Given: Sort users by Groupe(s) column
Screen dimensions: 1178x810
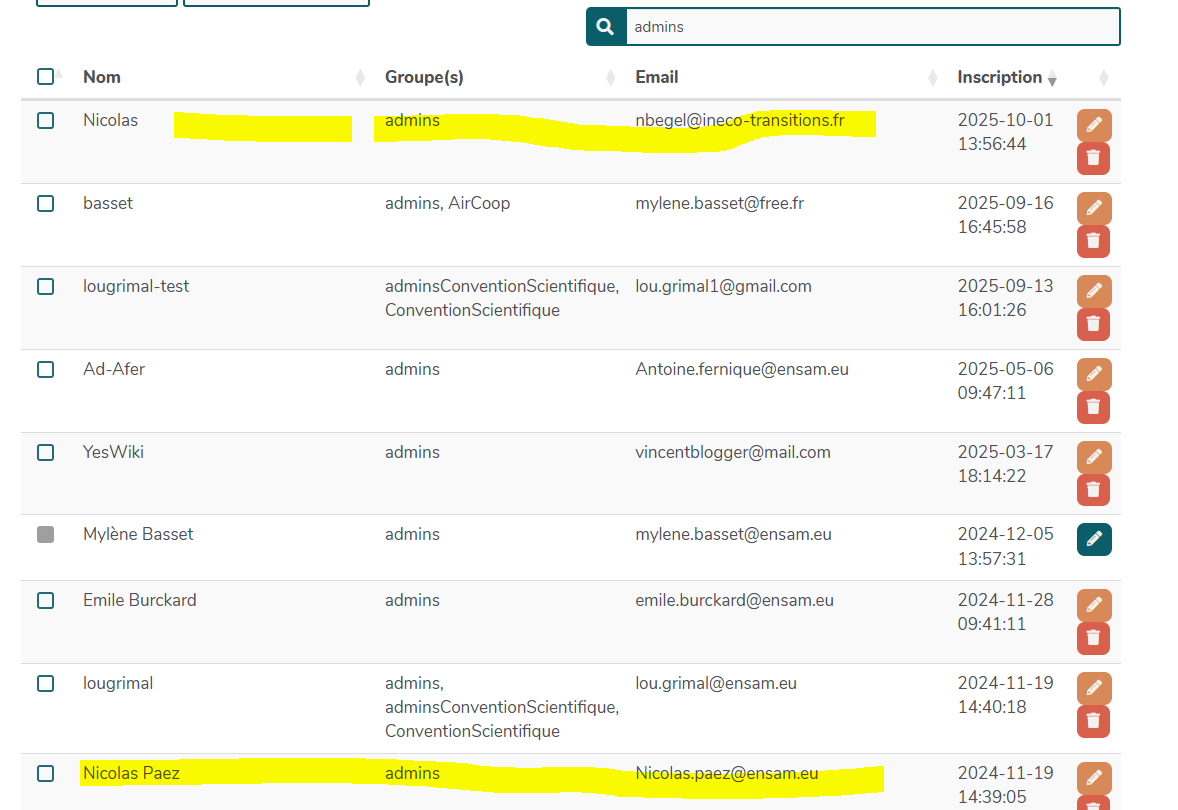Looking at the screenshot, I should pos(424,77).
